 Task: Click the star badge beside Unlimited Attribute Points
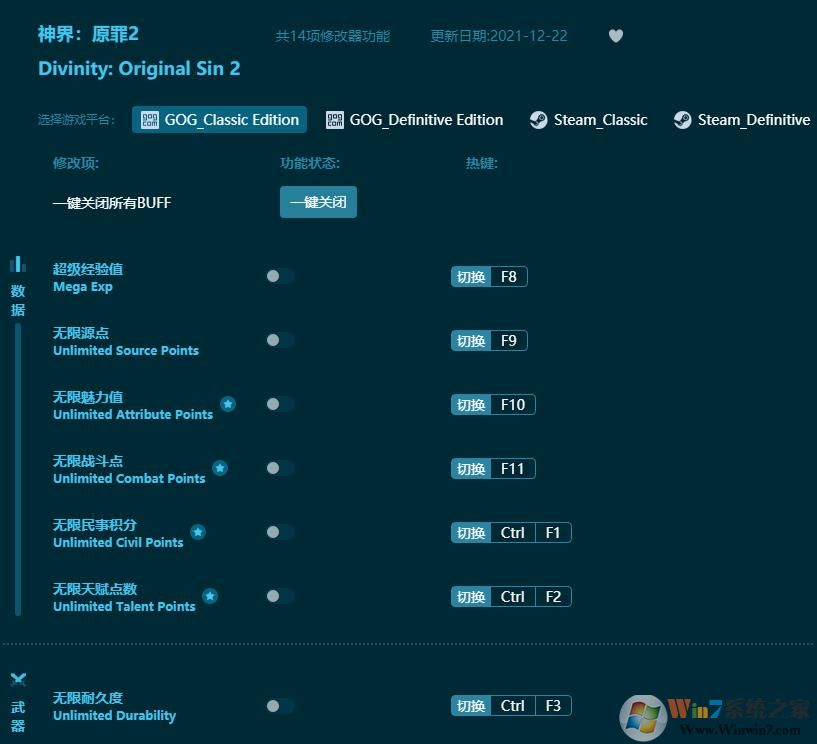(x=228, y=404)
